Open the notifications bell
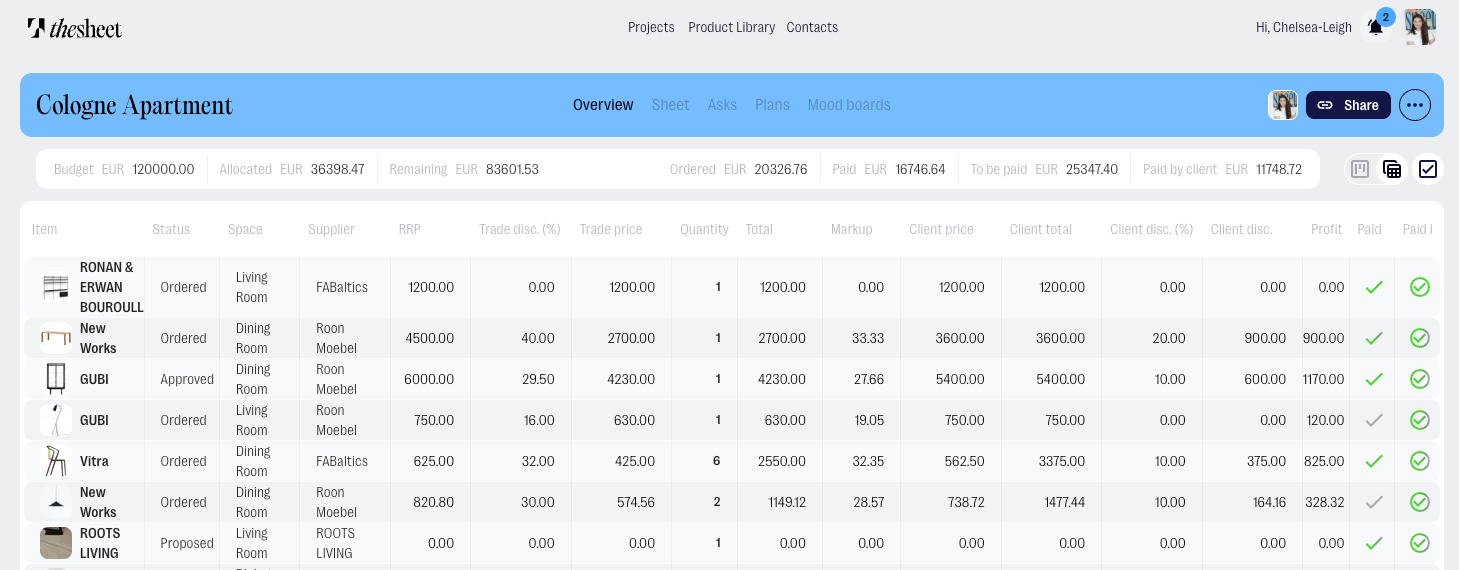Image resolution: width=1459 pixels, height=570 pixels. click(x=1375, y=27)
